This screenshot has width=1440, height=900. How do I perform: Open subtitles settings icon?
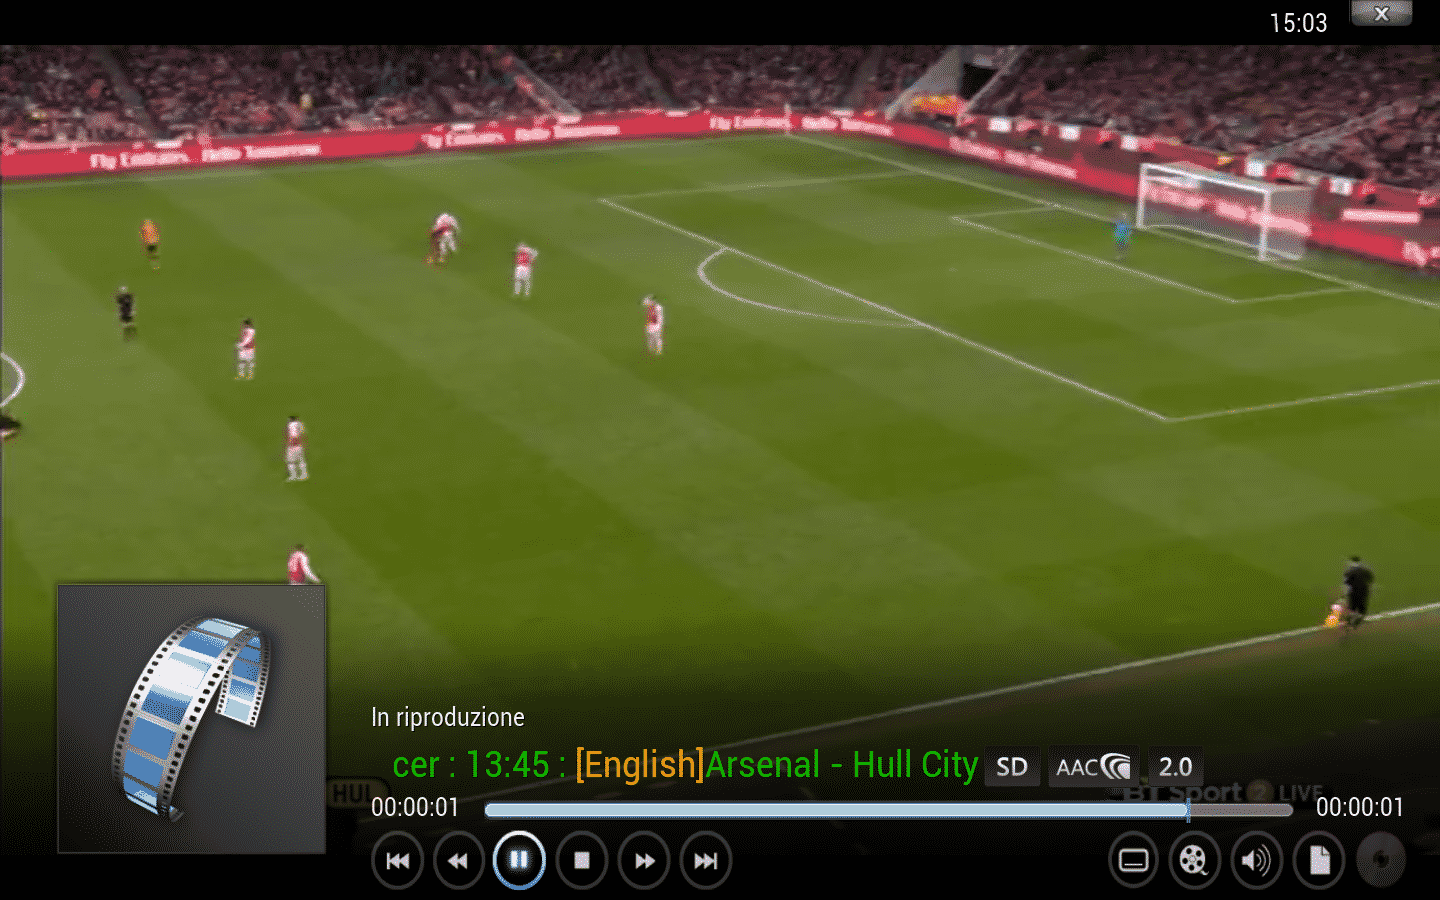[x=1133, y=860]
